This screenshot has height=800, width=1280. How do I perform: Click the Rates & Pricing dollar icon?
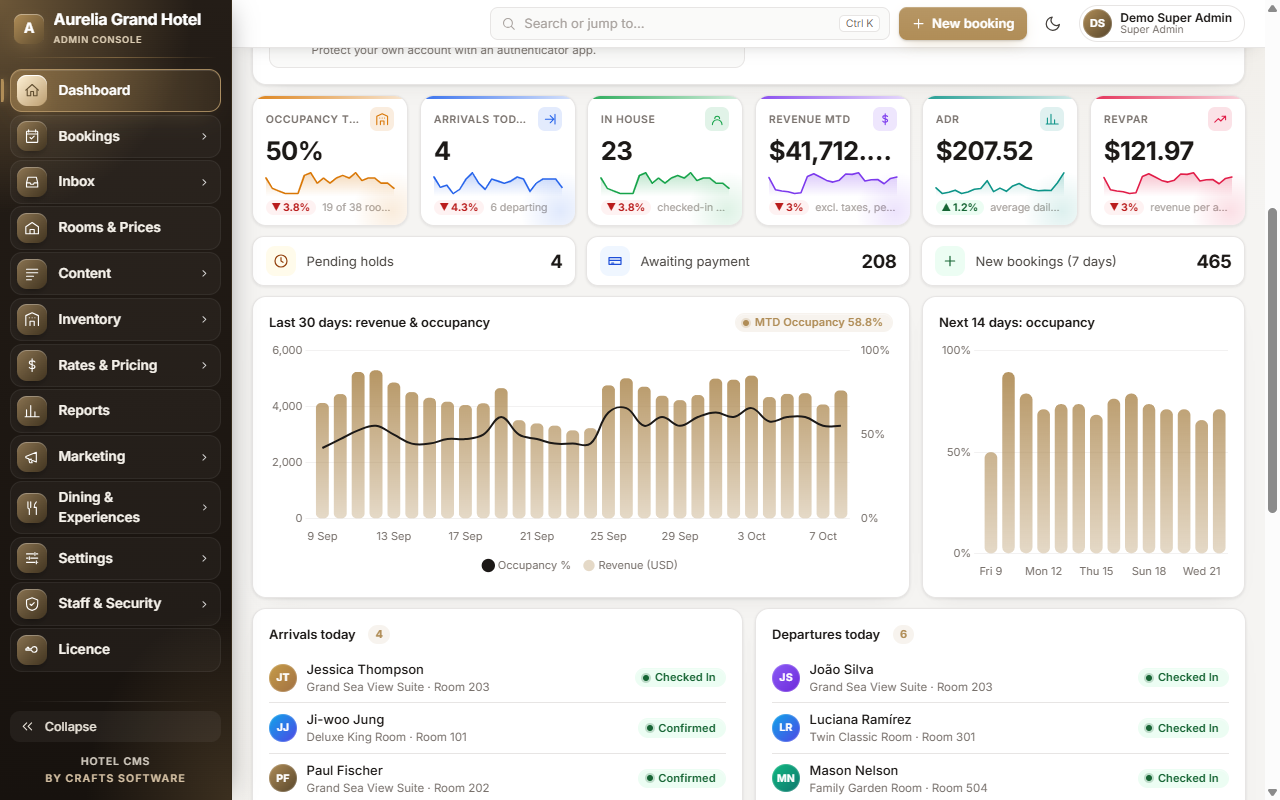tap(32, 365)
